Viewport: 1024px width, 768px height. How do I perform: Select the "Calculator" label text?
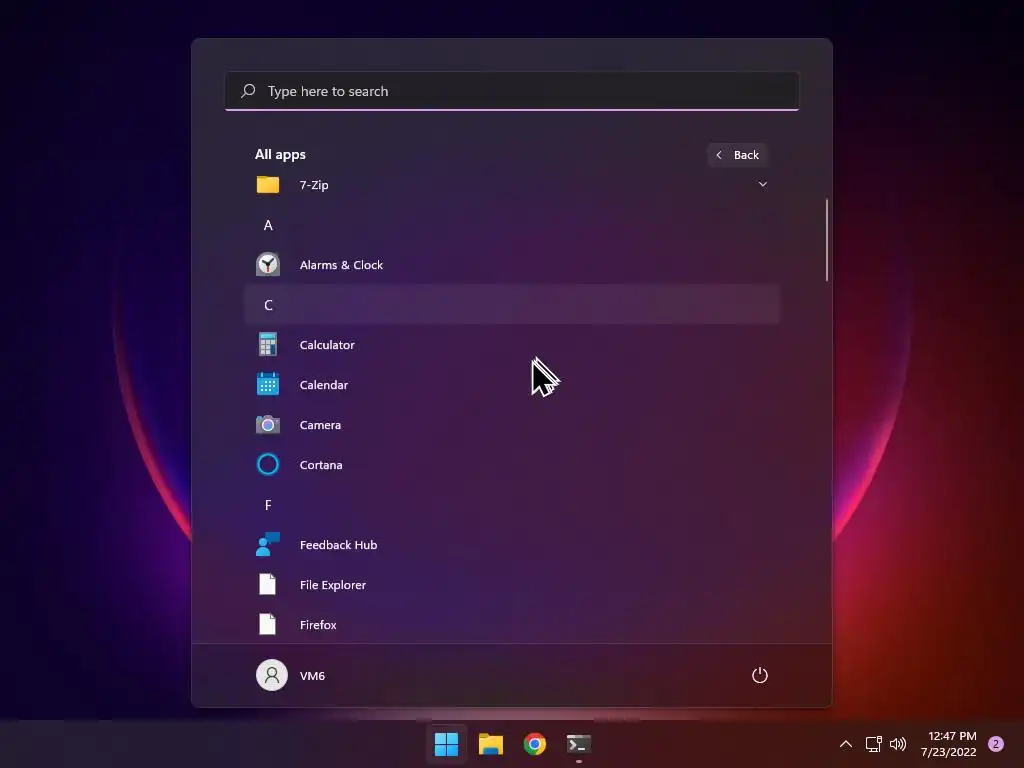pyautogui.click(x=327, y=344)
